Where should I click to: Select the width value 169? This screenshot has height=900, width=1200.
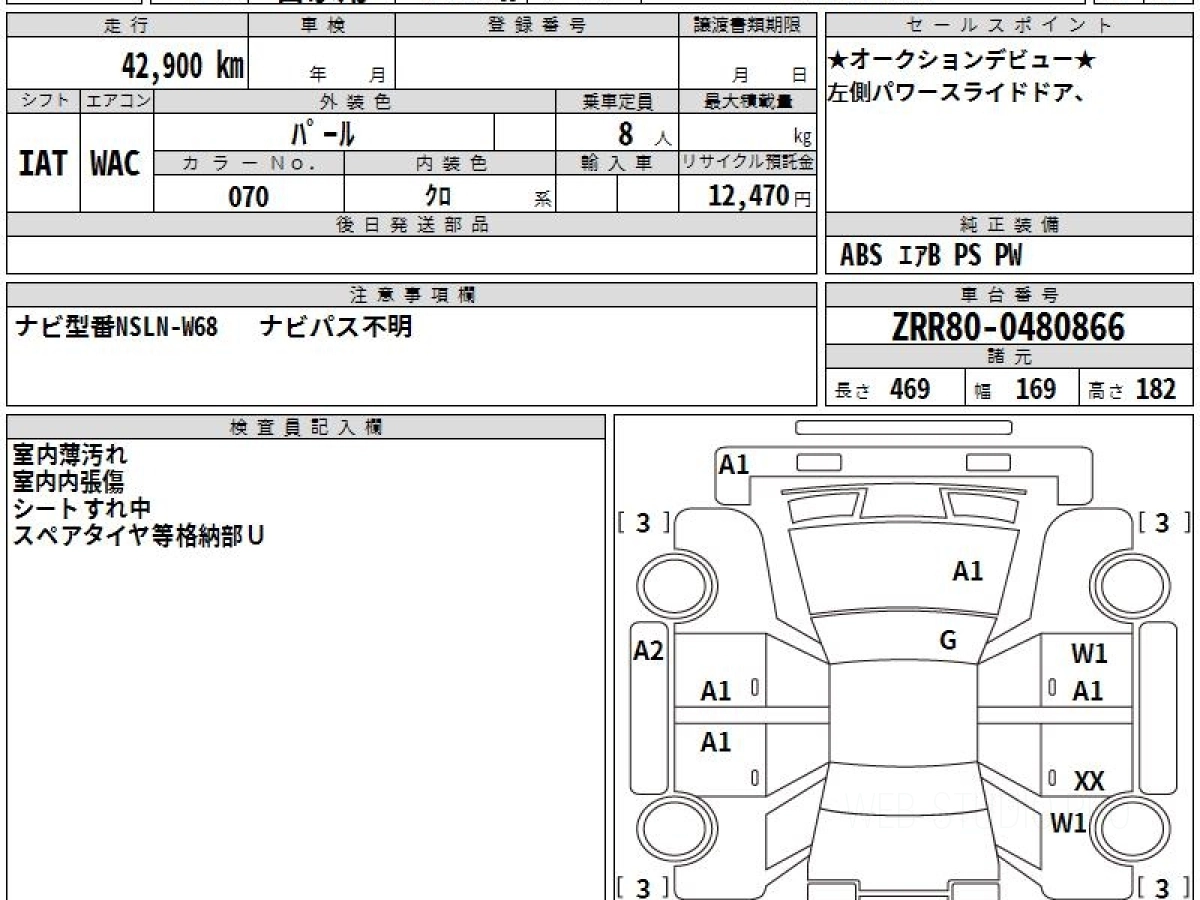[x=1035, y=389]
